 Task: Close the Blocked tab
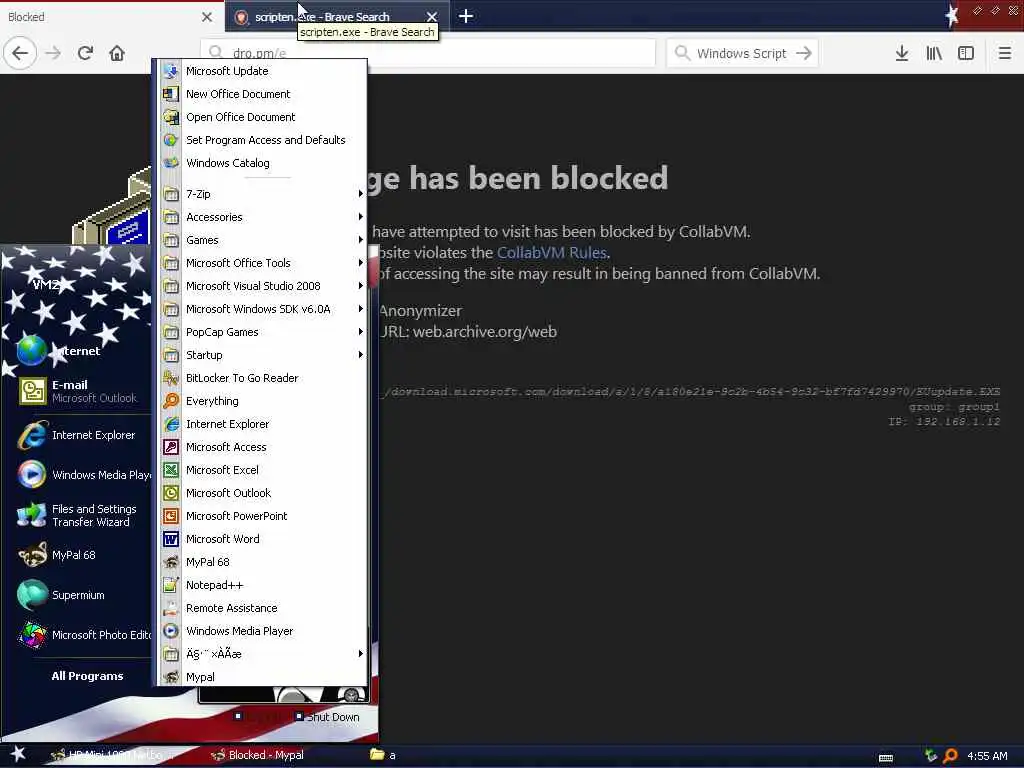point(207,17)
